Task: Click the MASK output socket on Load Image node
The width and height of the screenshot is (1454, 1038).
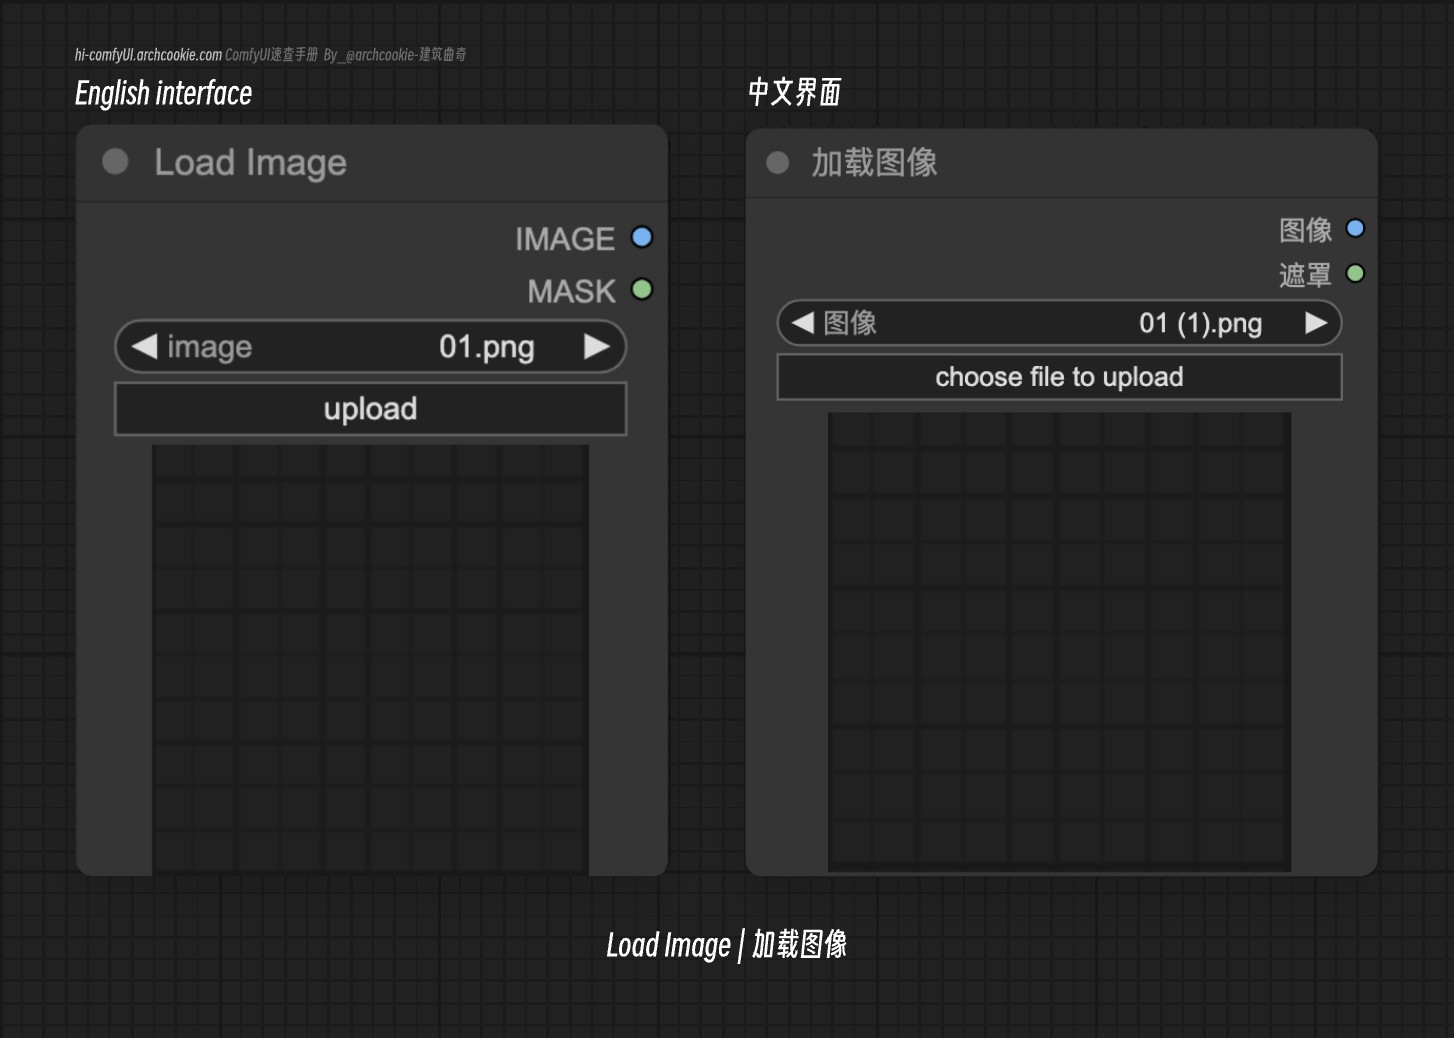Action: click(x=642, y=290)
